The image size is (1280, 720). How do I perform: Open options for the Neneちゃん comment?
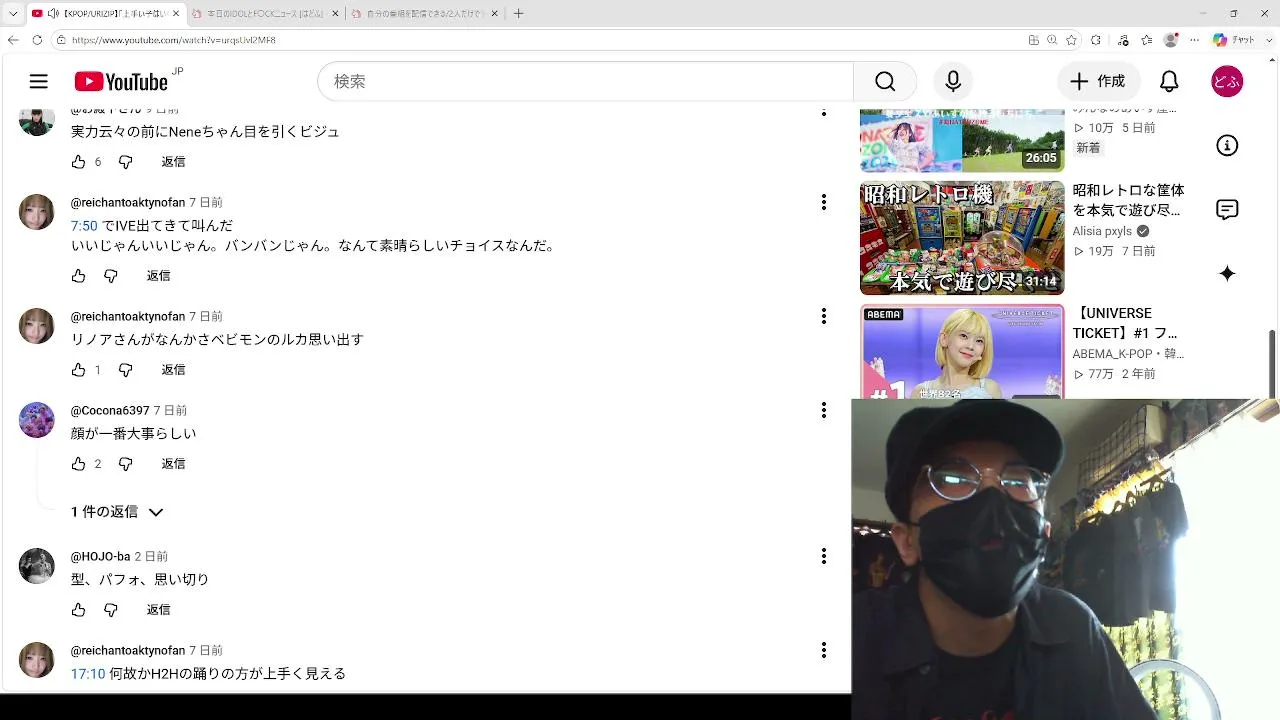point(824,112)
